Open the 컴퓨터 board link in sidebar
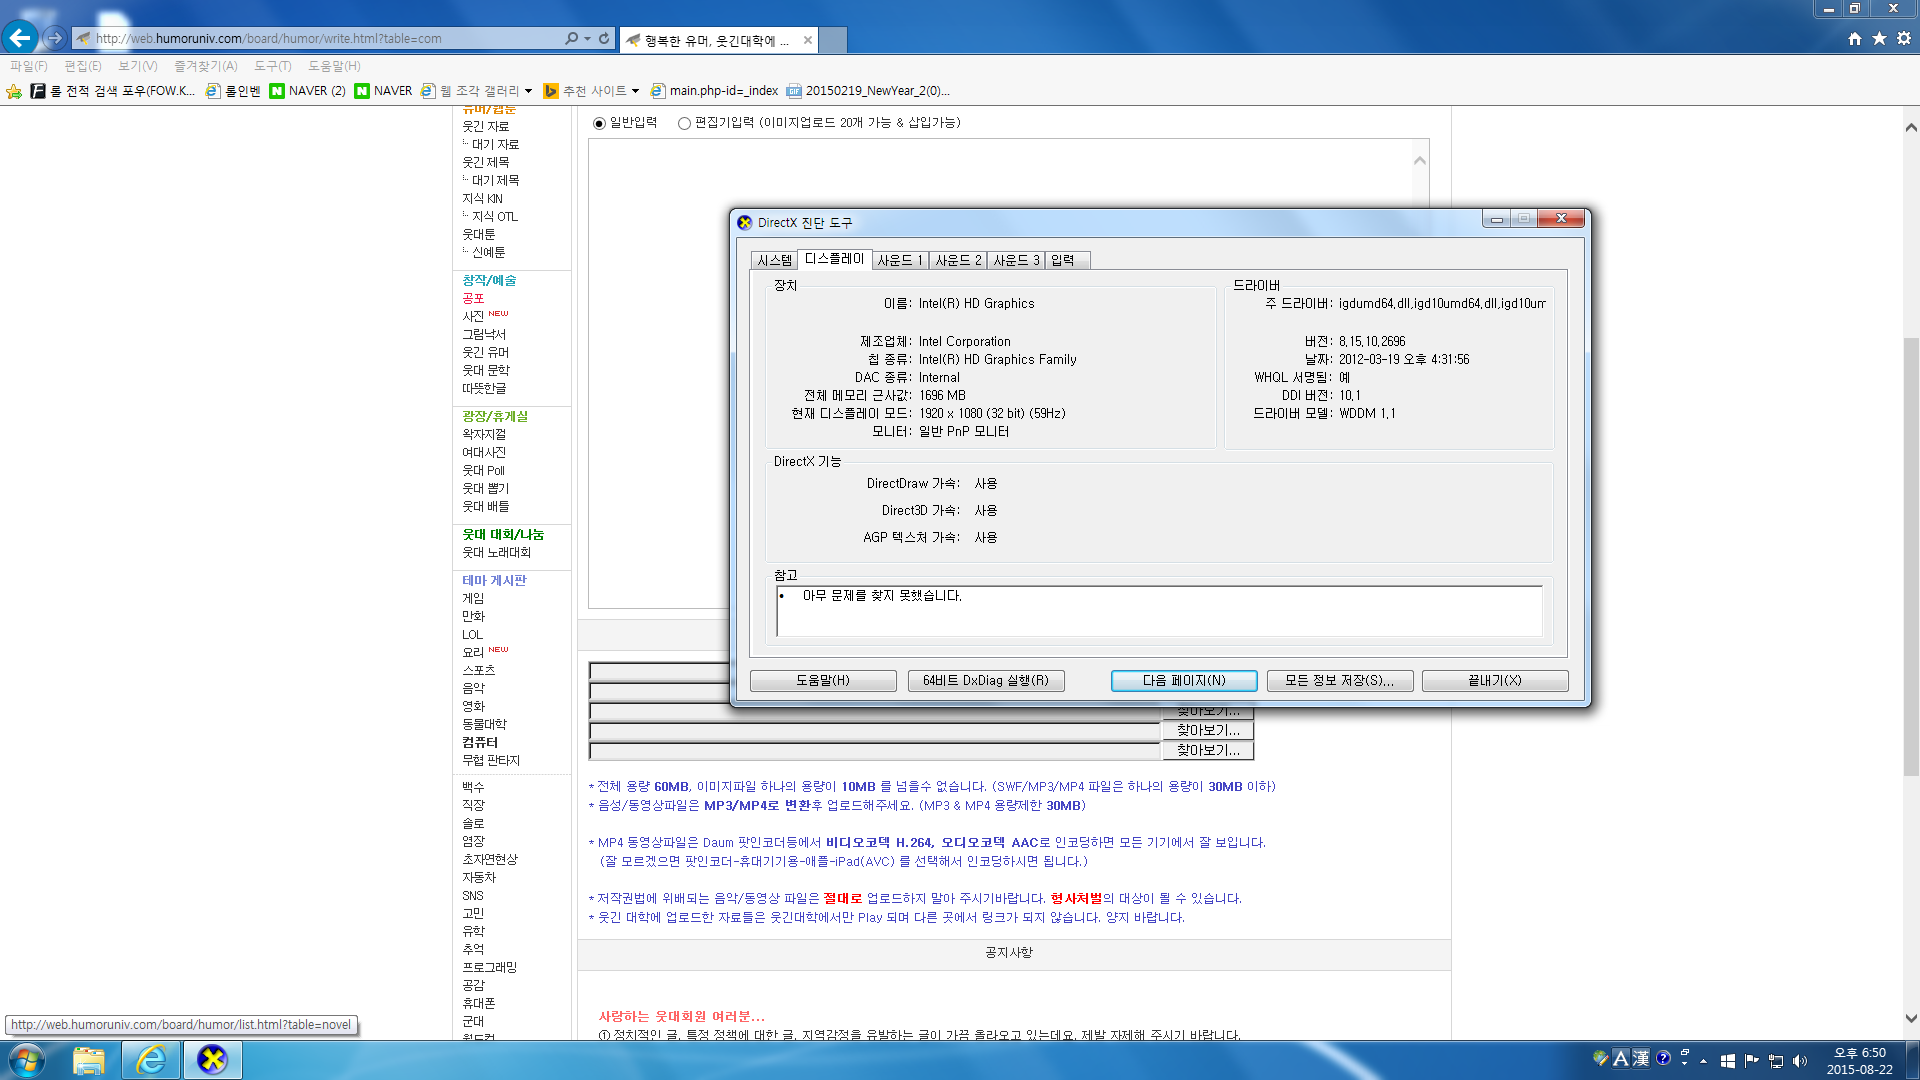The width and height of the screenshot is (1920, 1080). pos(480,742)
